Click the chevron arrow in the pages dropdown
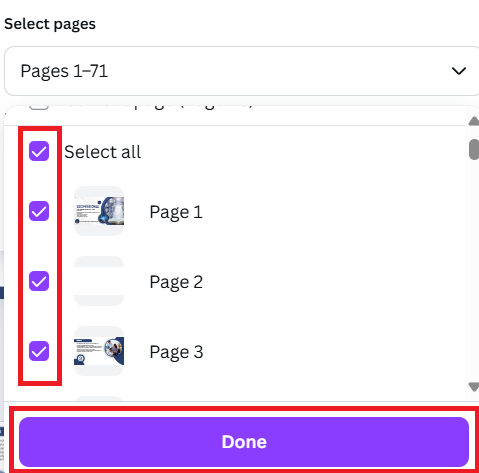Screen dimensions: 479x473 459,71
